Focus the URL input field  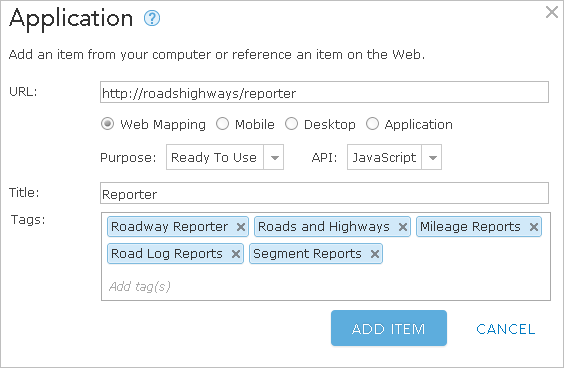[324, 92]
